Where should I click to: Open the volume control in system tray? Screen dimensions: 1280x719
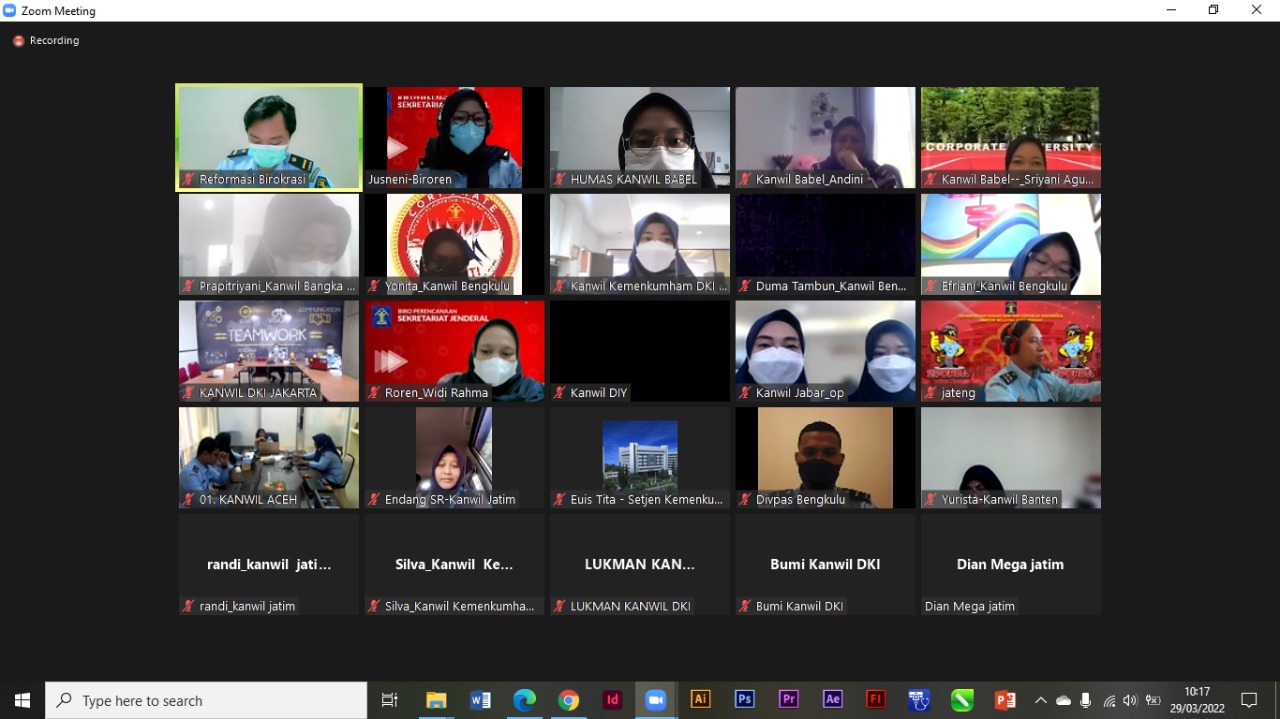point(1130,700)
